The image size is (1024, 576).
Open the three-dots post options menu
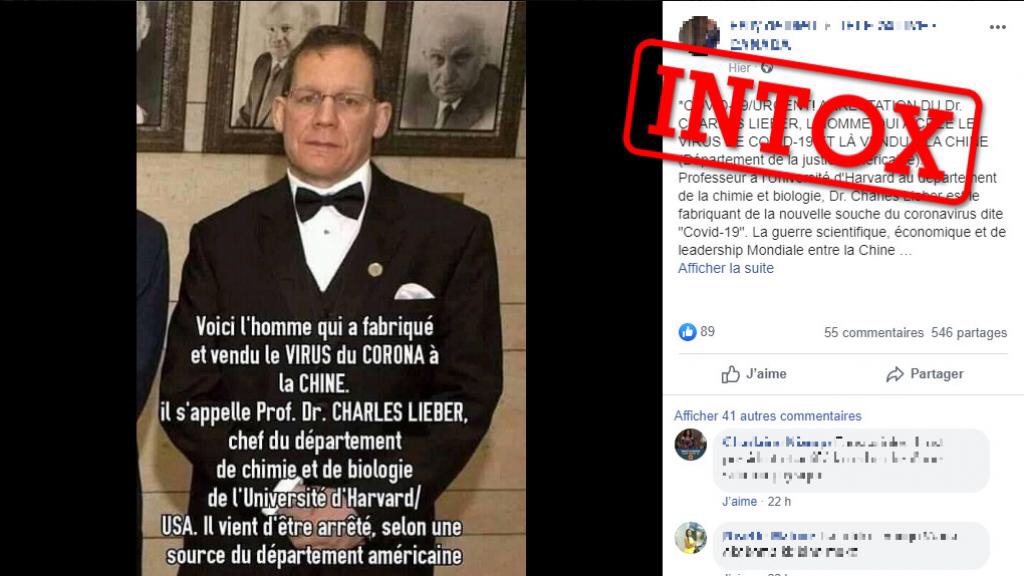tap(997, 27)
